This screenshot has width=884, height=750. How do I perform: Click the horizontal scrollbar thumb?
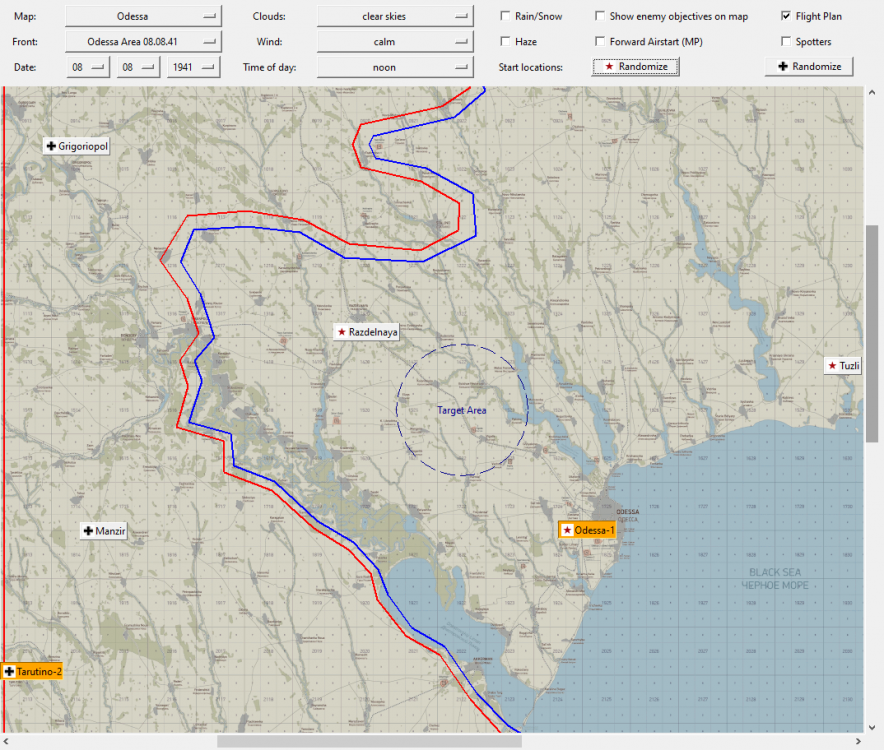369,741
